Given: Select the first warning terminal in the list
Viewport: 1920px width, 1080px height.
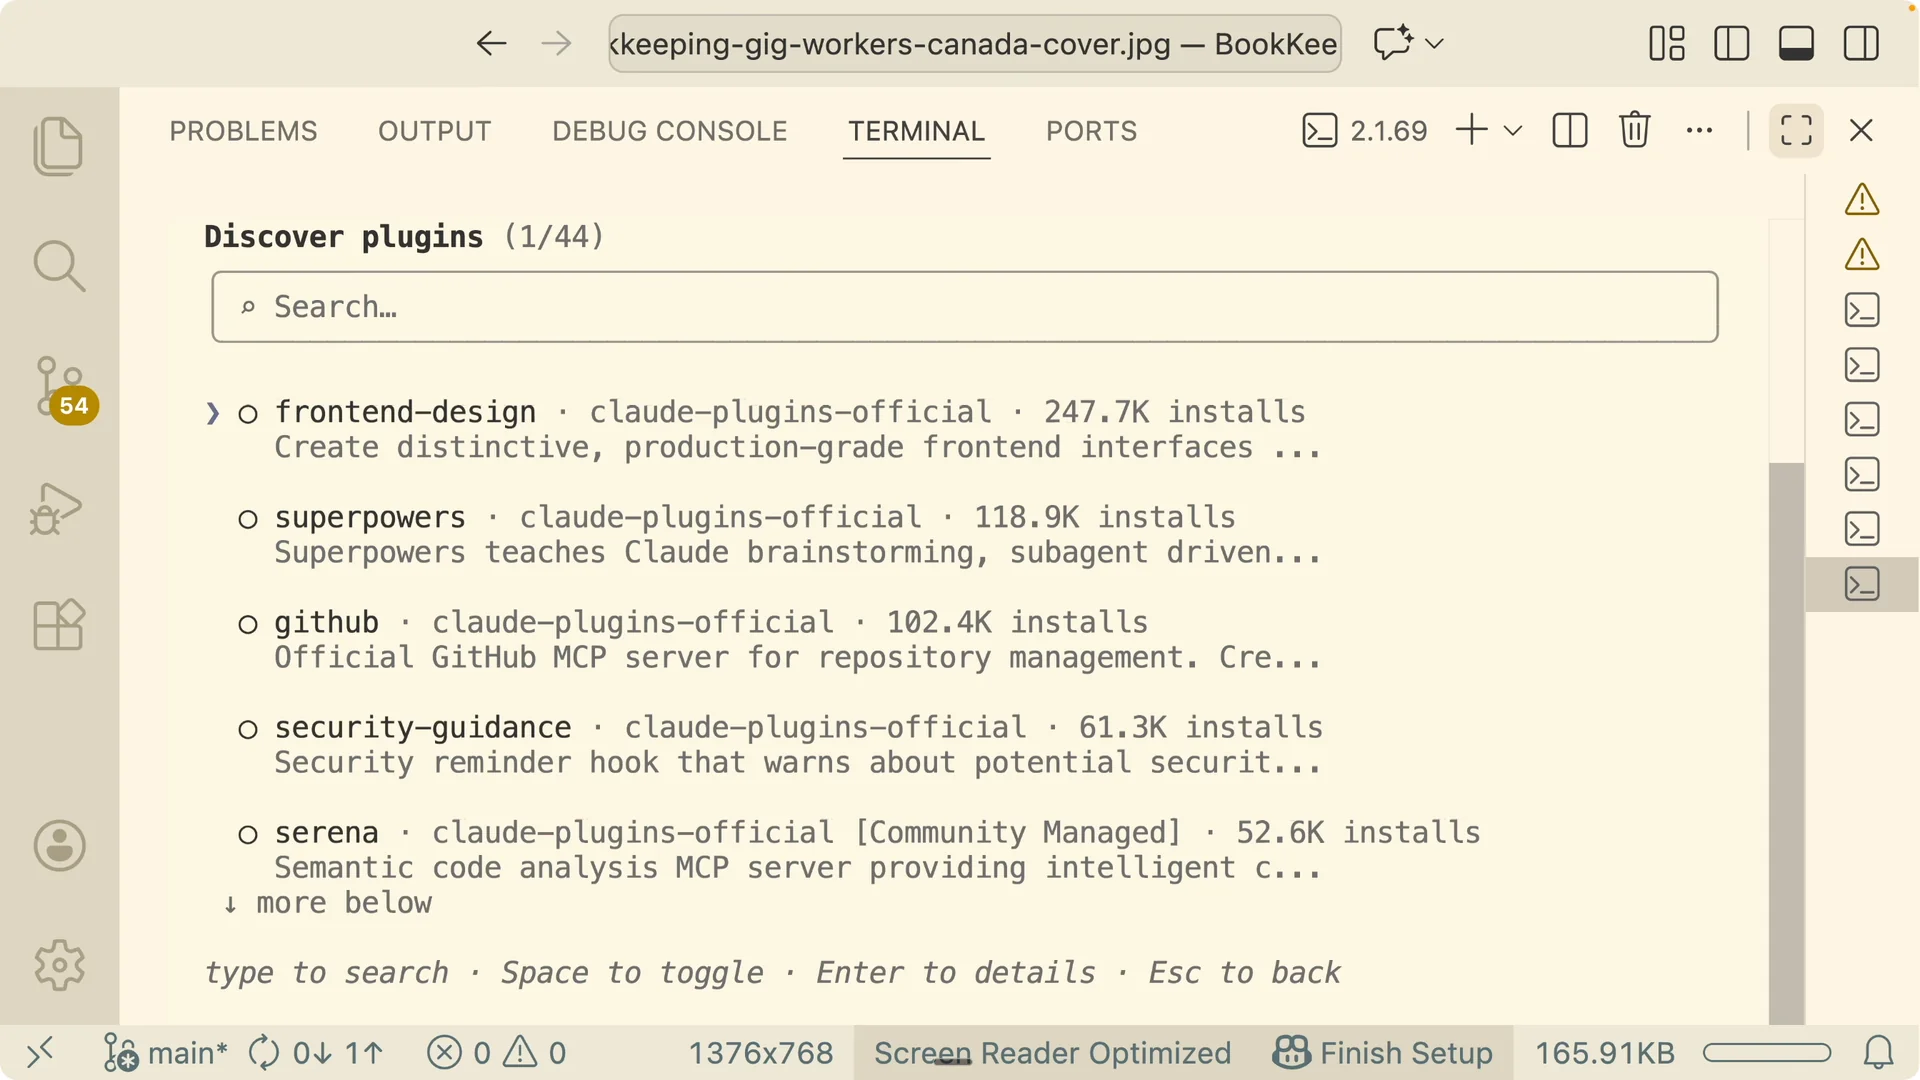Looking at the screenshot, I should tap(1861, 200).
